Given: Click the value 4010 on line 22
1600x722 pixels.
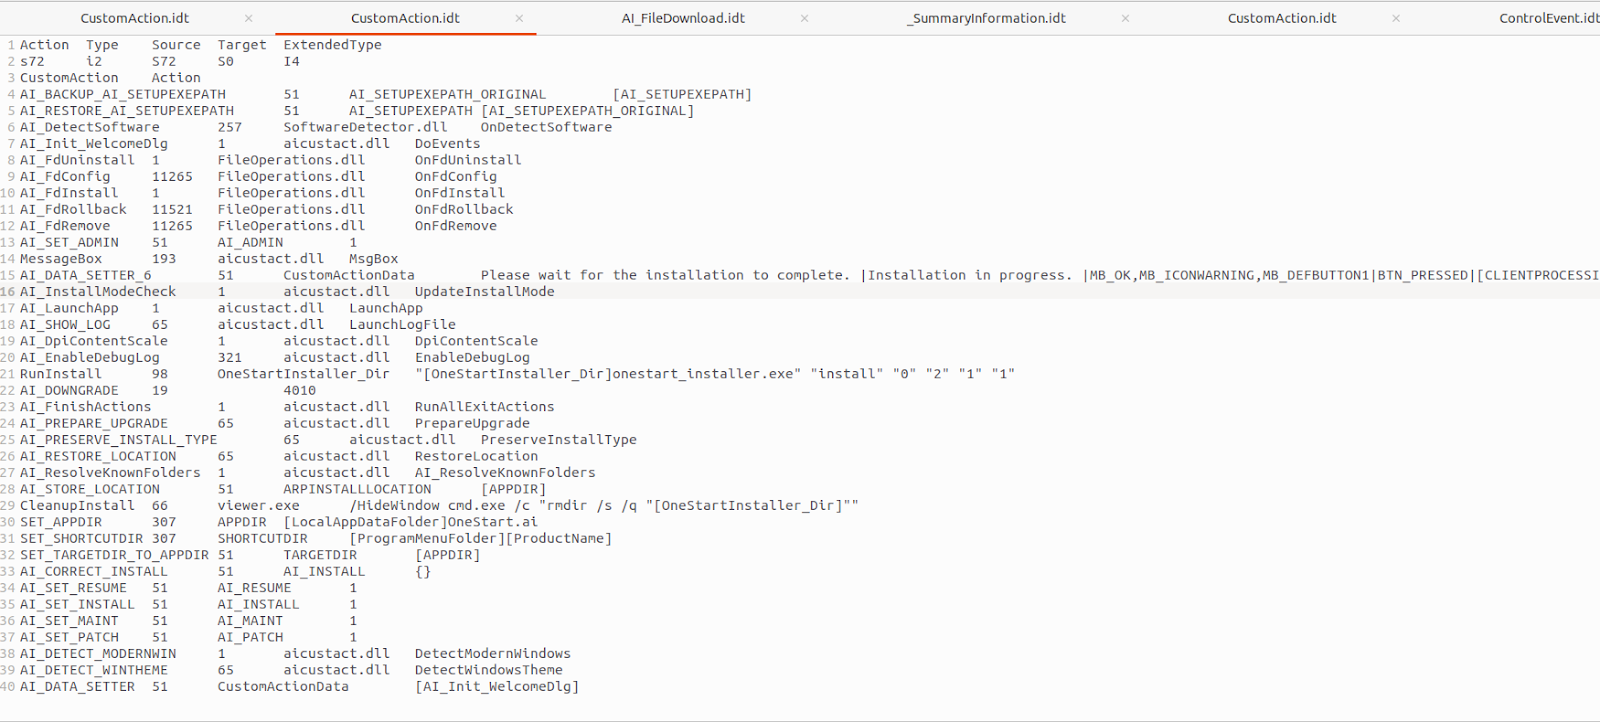Looking at the screenshot, I should pos(299,391).
